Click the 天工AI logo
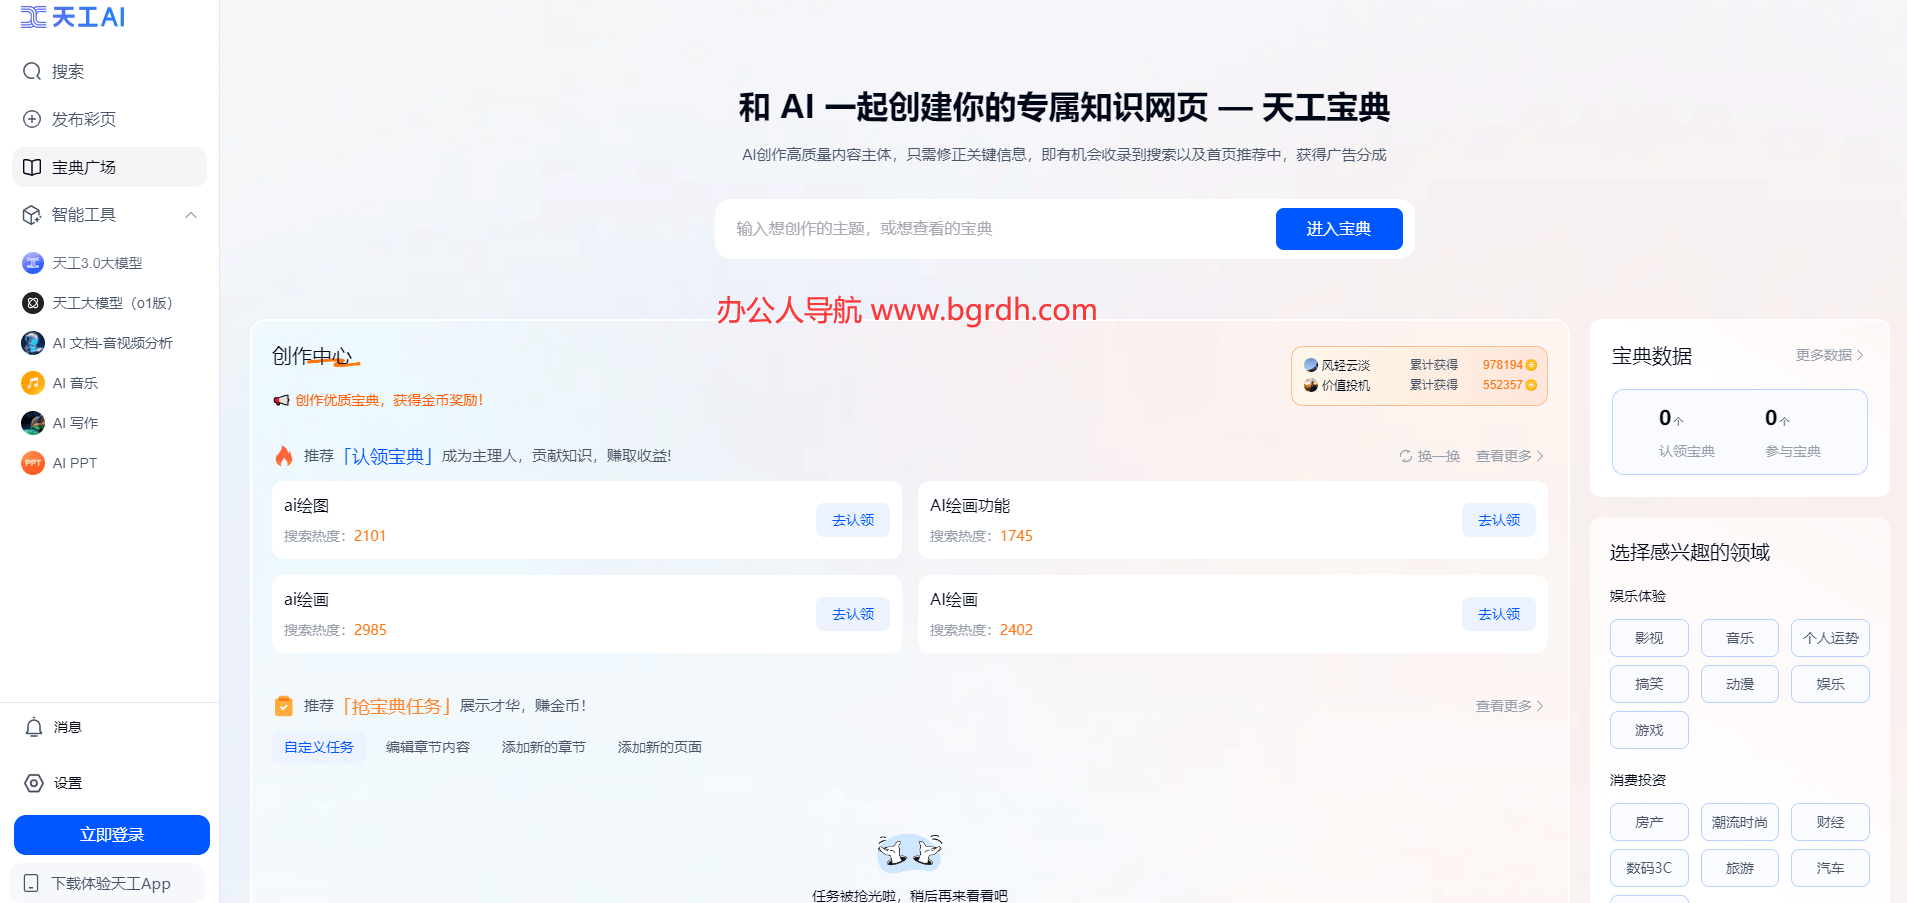The width and height of the screenshot is (1907, 903). 73,17
